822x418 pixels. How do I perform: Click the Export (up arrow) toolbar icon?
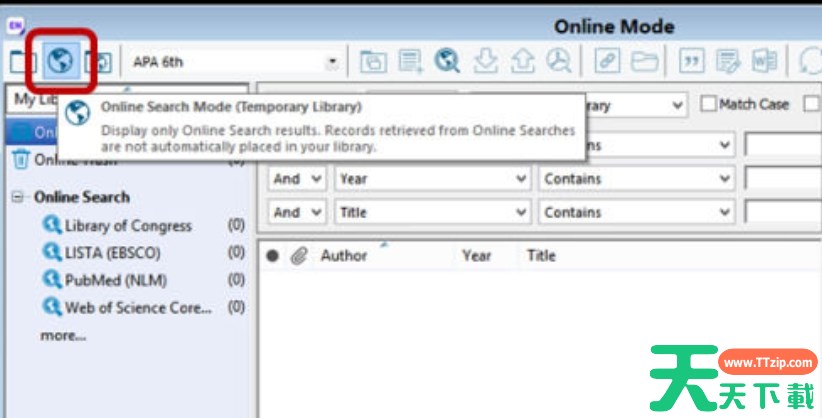[x=521, y=62]
